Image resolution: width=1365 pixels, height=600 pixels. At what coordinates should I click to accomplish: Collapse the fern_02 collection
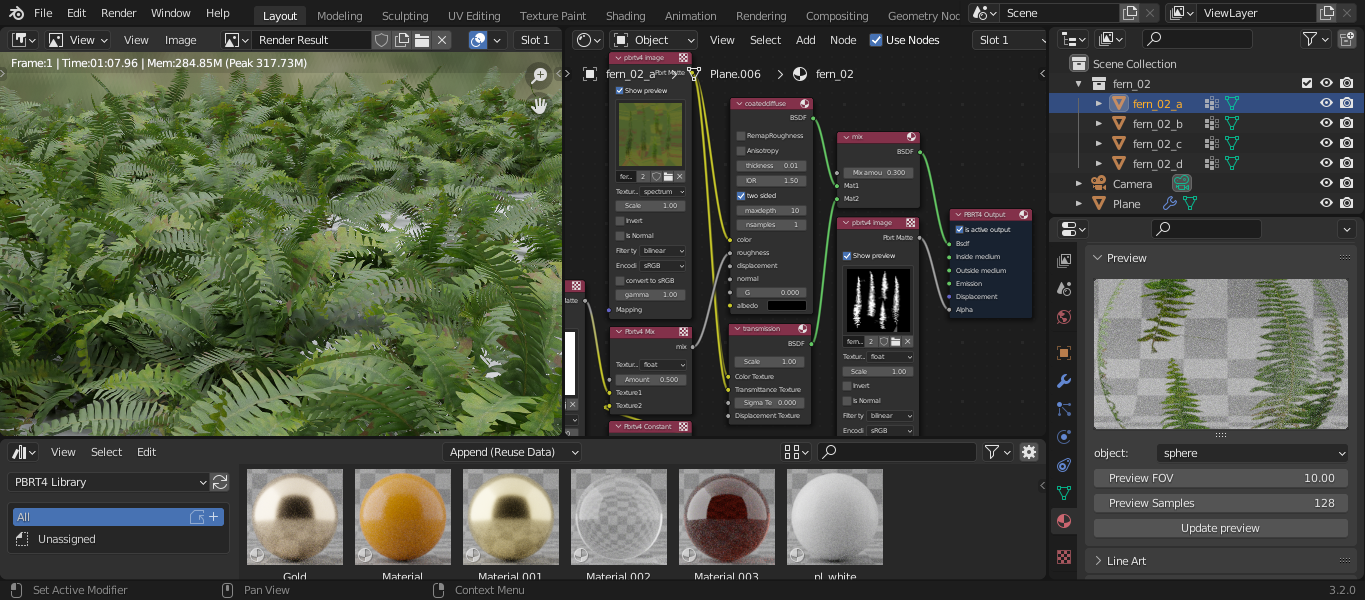[1079, 84]
